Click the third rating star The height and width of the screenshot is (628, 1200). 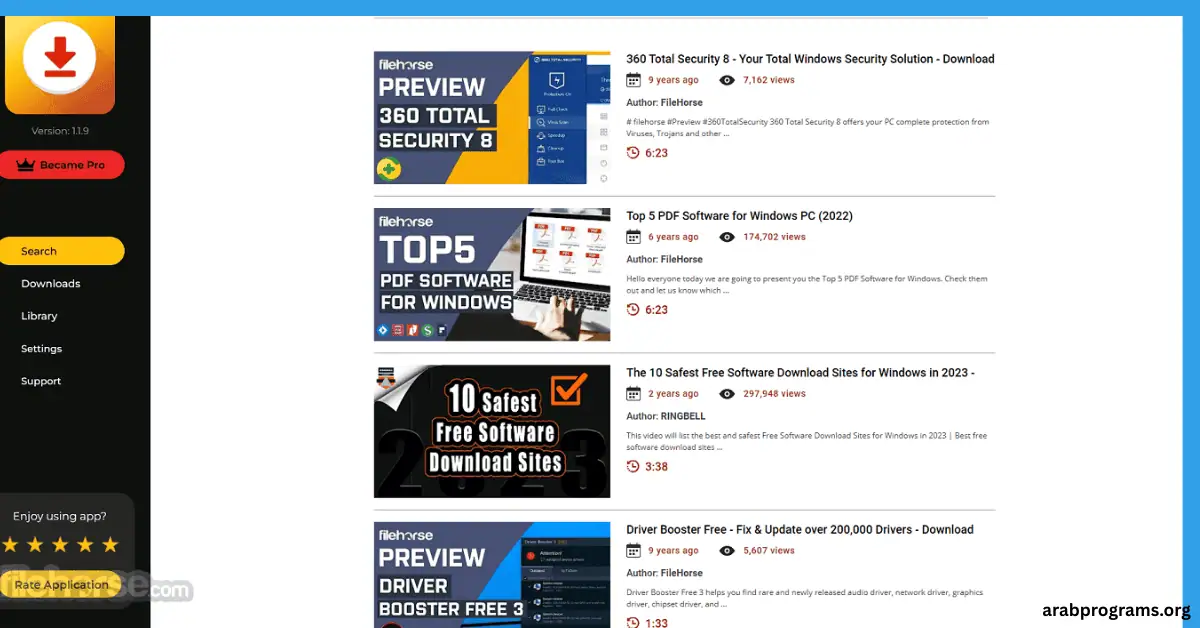tap(60, 545)
